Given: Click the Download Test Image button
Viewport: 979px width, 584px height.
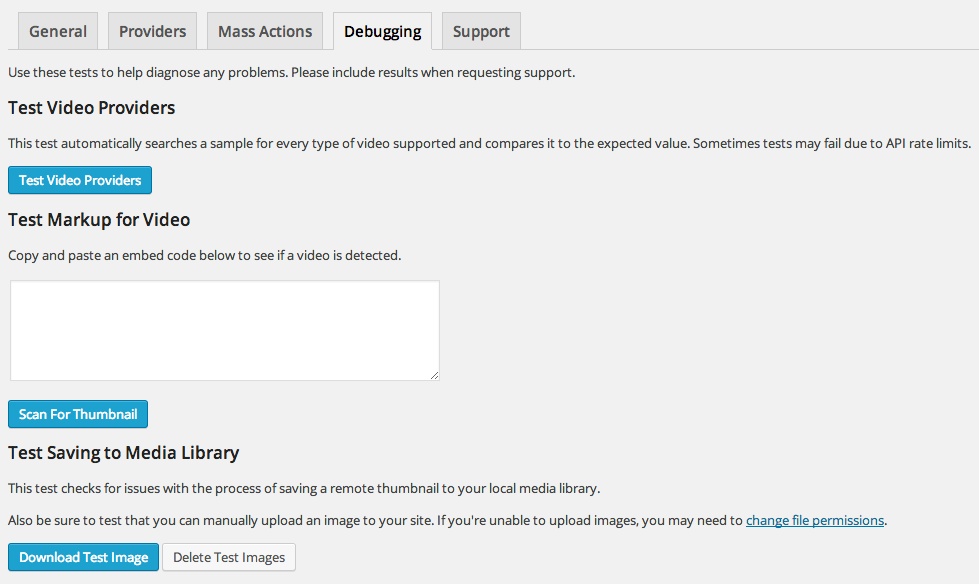Looking at the screenshot, I should [84, 557].
